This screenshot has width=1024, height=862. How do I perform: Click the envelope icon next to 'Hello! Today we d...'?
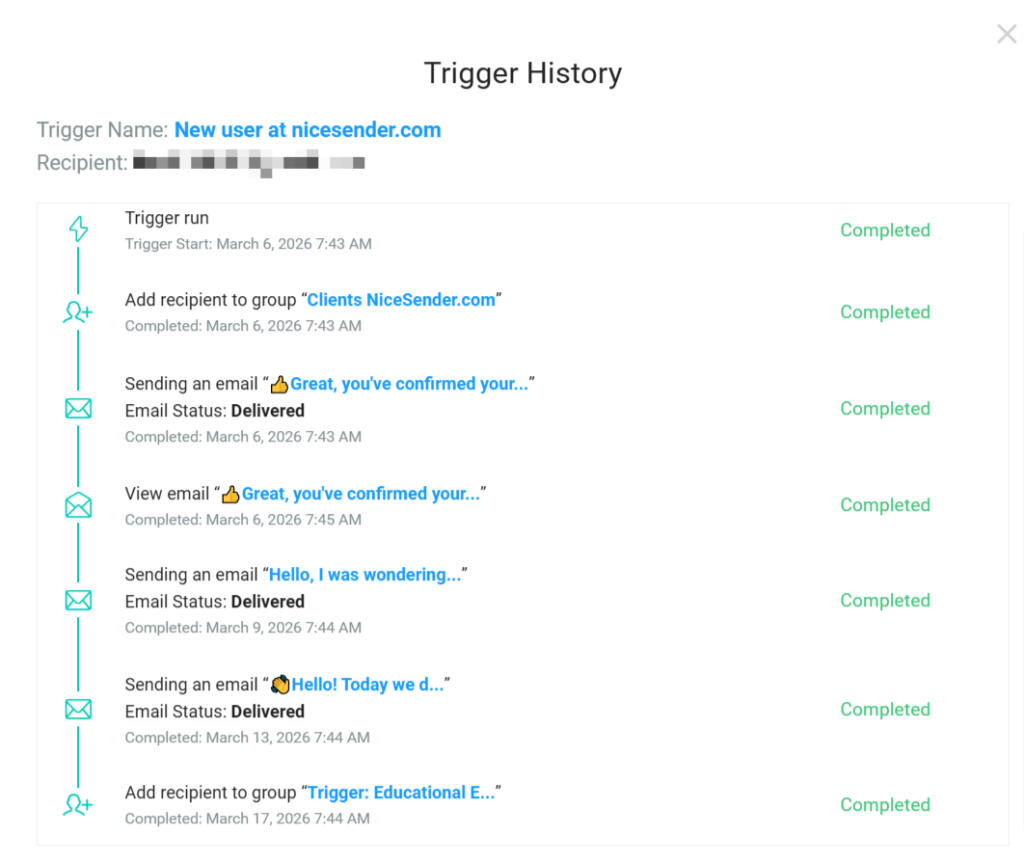78,709
